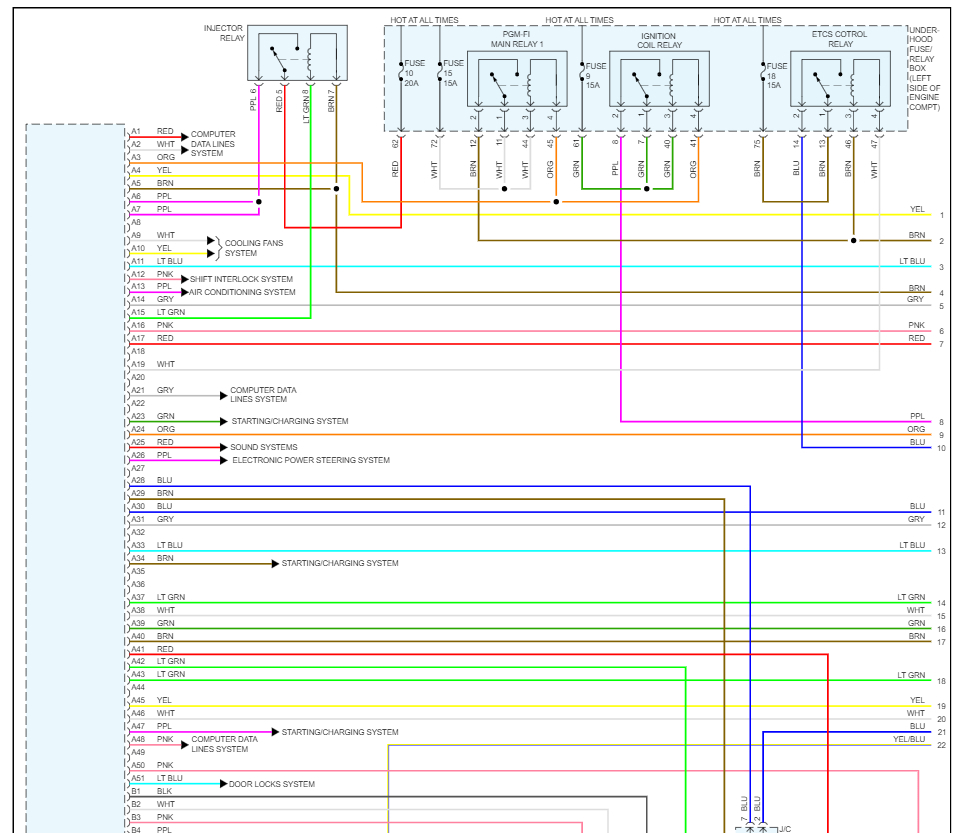Click the ORG wire label at output 9
Screen dimensions: 955x833
tap(916, 429)
